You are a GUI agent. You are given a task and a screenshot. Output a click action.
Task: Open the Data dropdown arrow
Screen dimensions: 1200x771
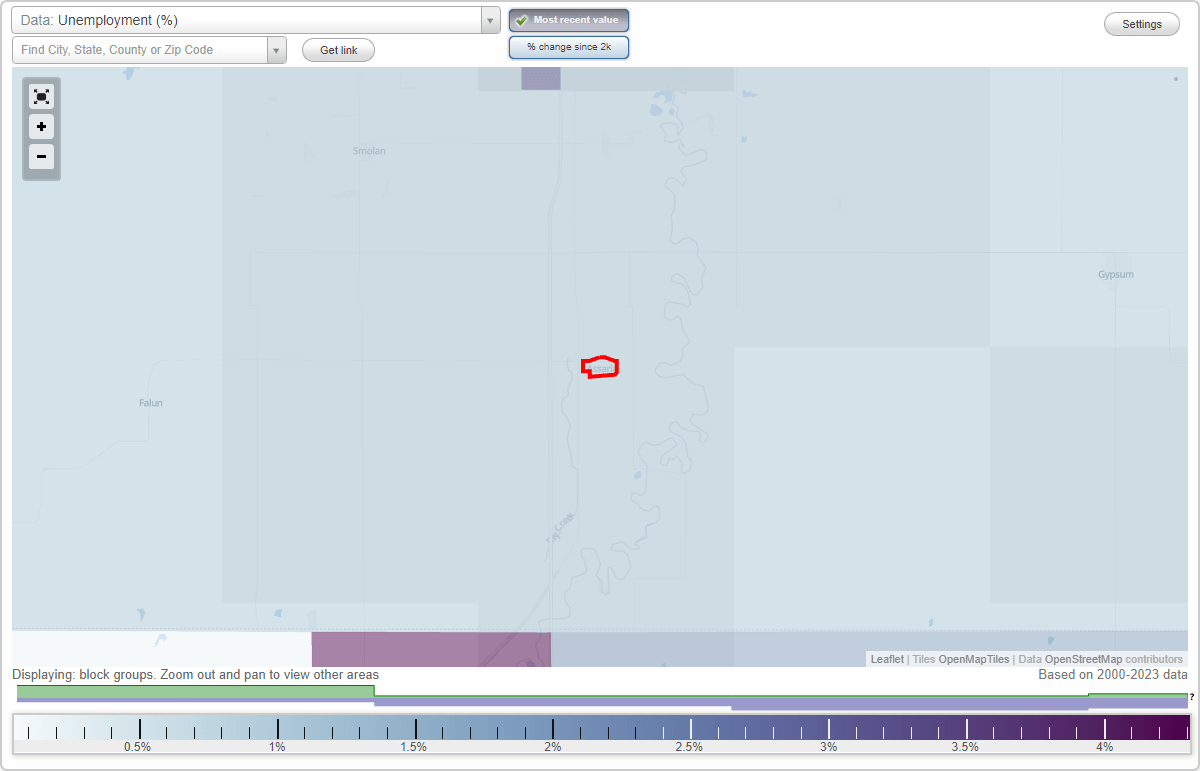tap(490, 20)
